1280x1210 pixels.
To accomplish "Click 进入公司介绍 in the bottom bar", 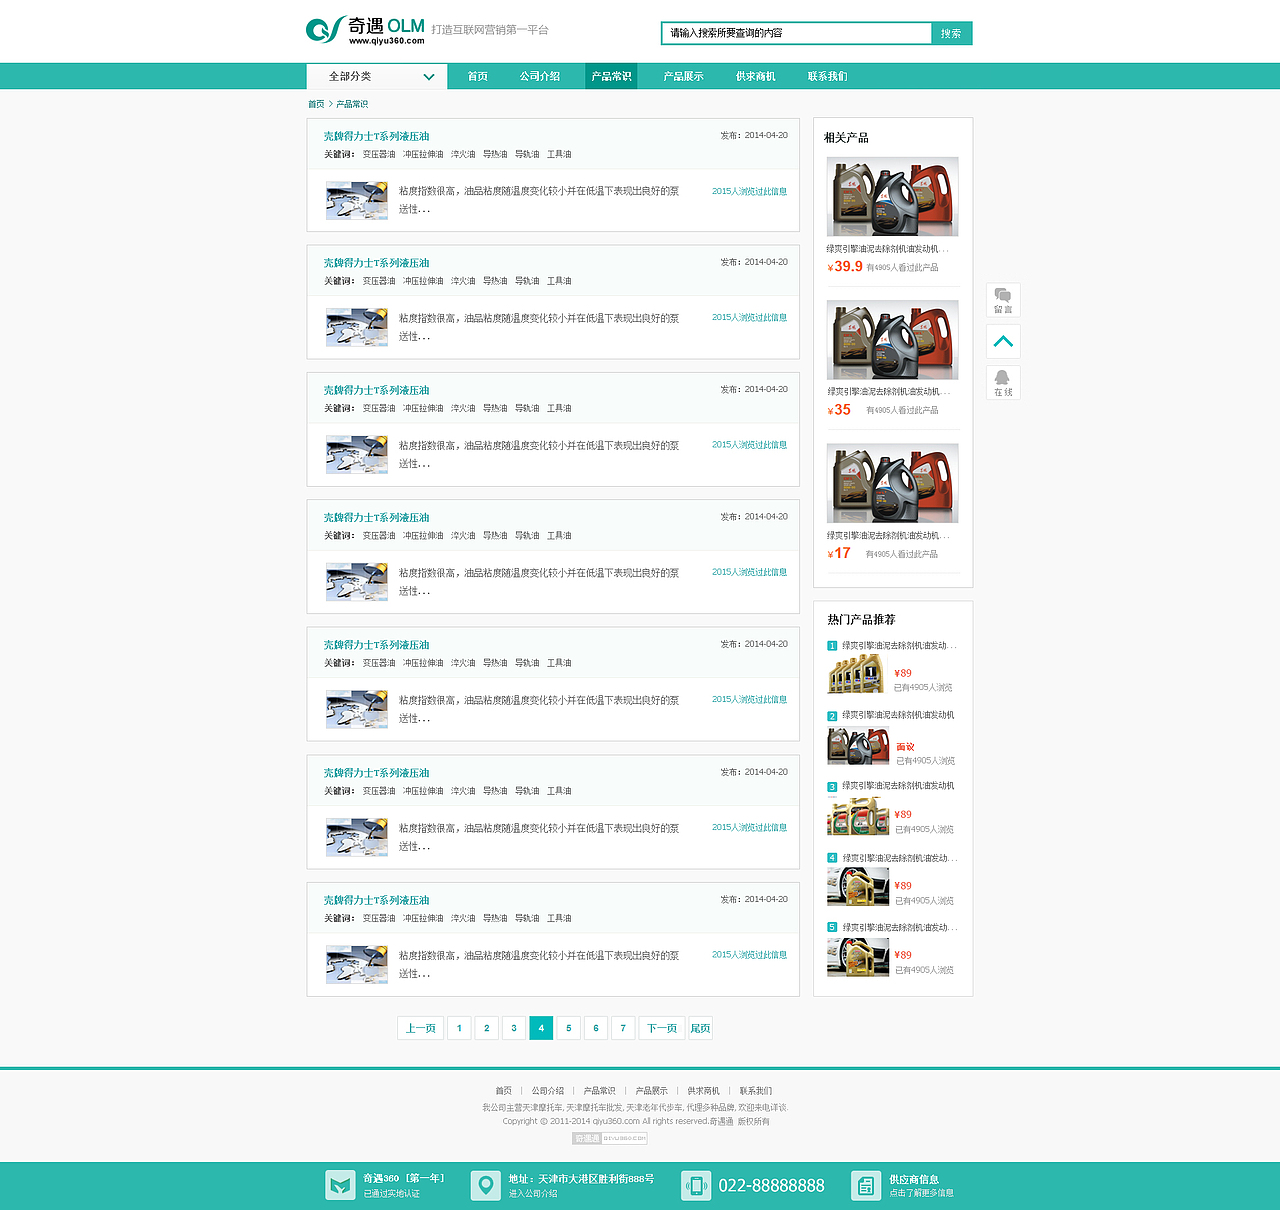I will 533,1194.
